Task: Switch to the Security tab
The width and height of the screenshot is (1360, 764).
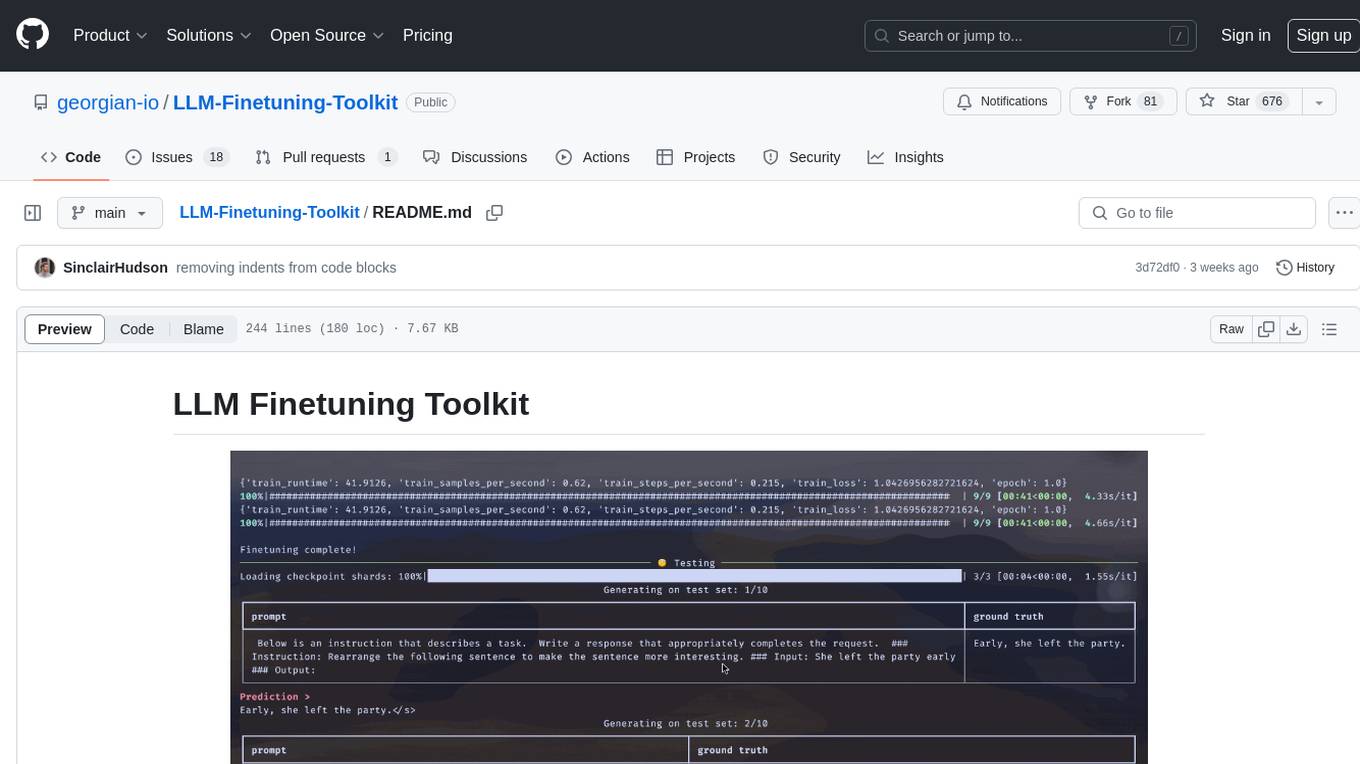Action: pos(801,157)
